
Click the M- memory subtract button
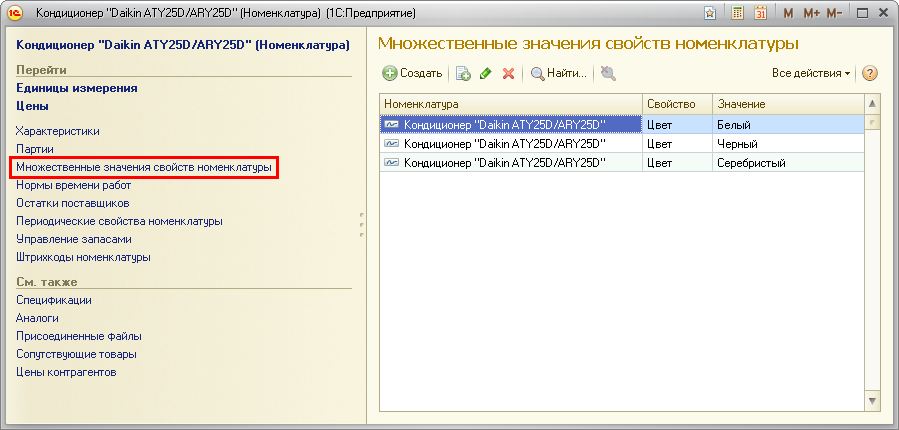(834, 13)
